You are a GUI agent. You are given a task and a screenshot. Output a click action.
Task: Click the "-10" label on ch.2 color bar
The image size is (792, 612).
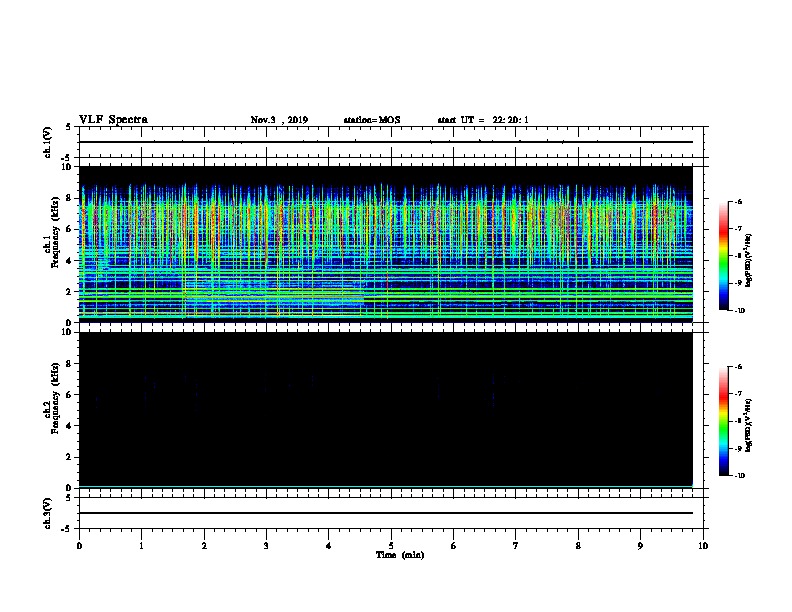(739, 476)
